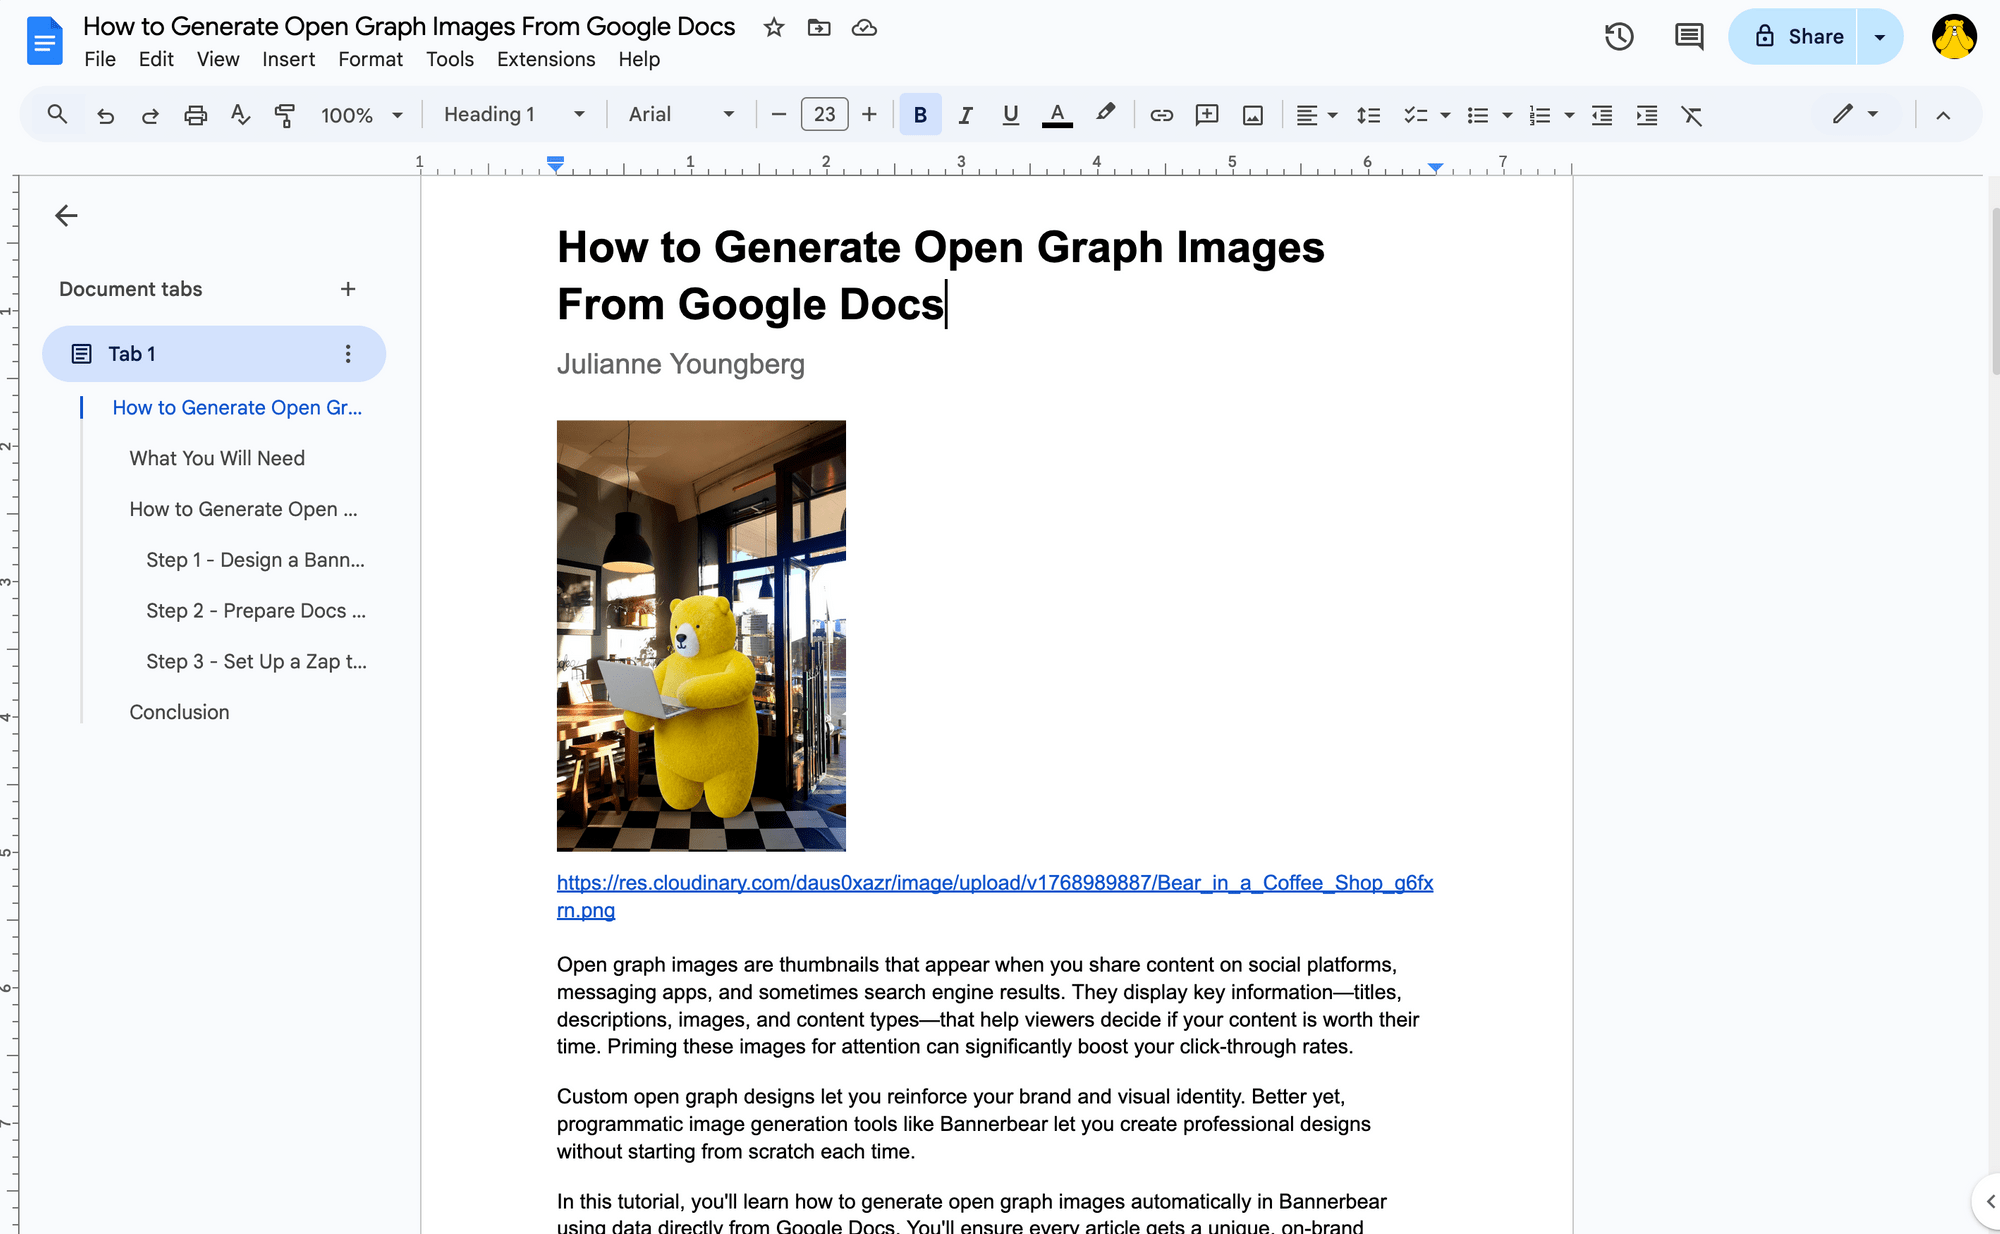Screen dimensions: 2000x1234
Task: Toggle underline formatting
Action: tap(1011, 115)
